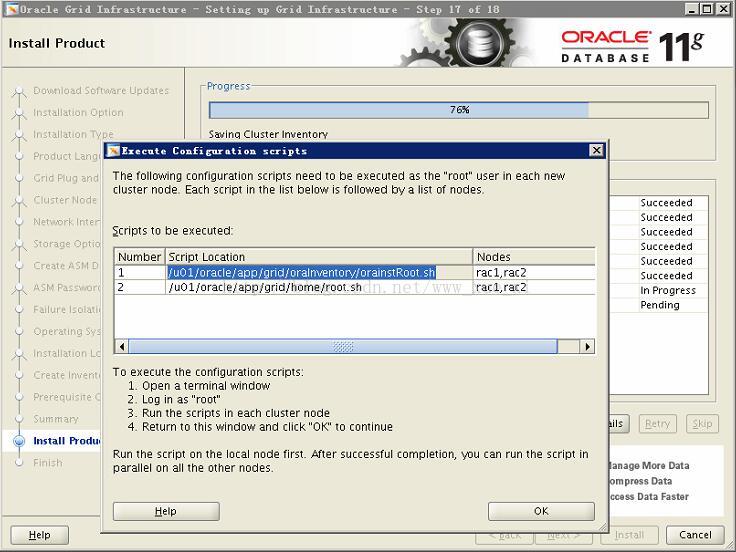Click the disabled Install button
This screenshot has height=552, width=736.
629,535
